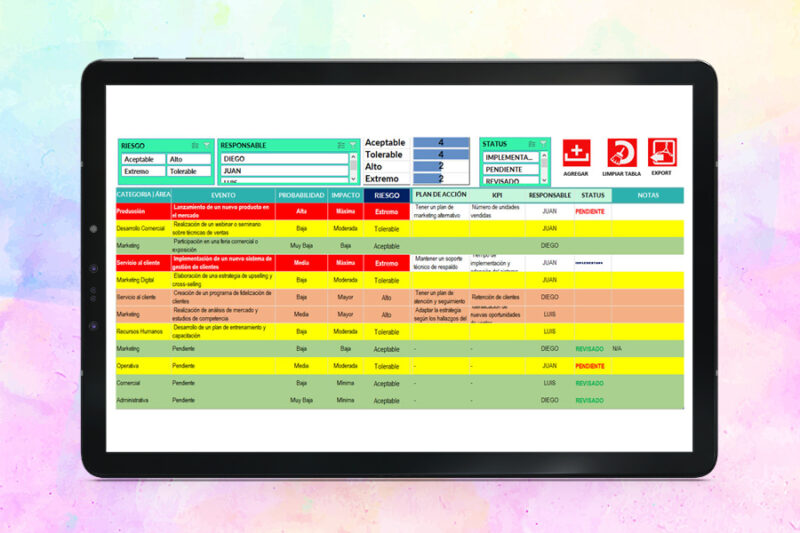Select Mínima impact cell in Administrativa row
Screen dimensions: 800x533
345,400
